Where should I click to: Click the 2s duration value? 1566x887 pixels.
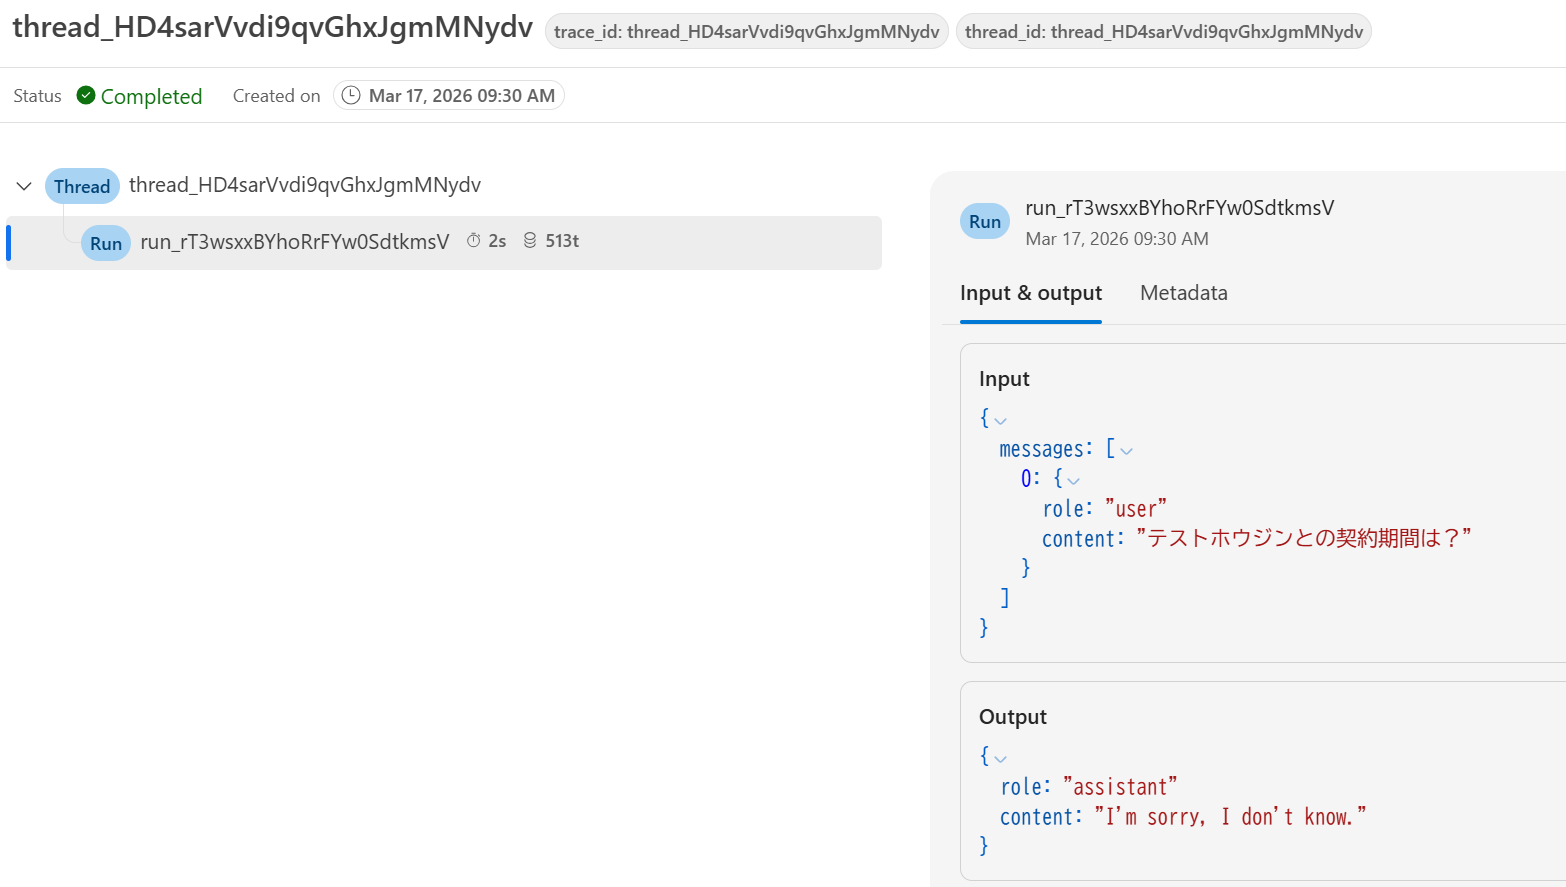pos(497,241)
